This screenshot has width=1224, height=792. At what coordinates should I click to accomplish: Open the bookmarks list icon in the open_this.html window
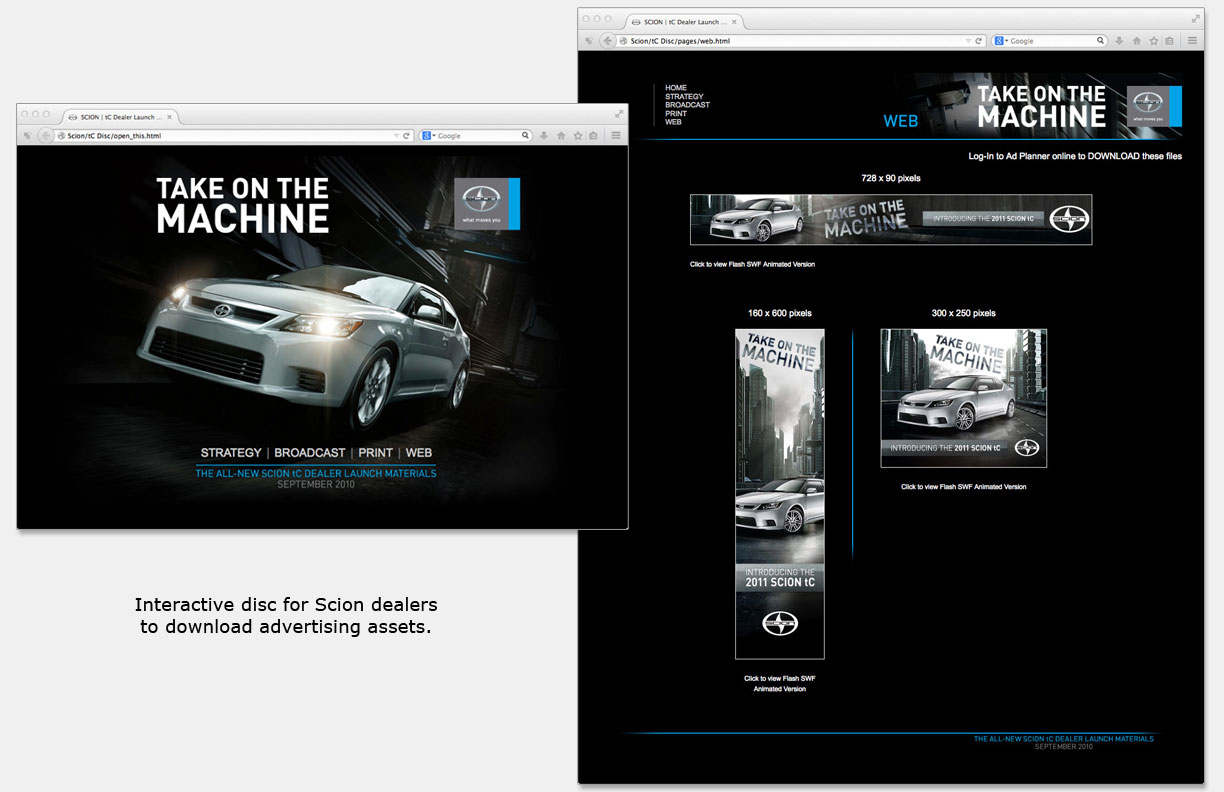[x=593, y=136]
